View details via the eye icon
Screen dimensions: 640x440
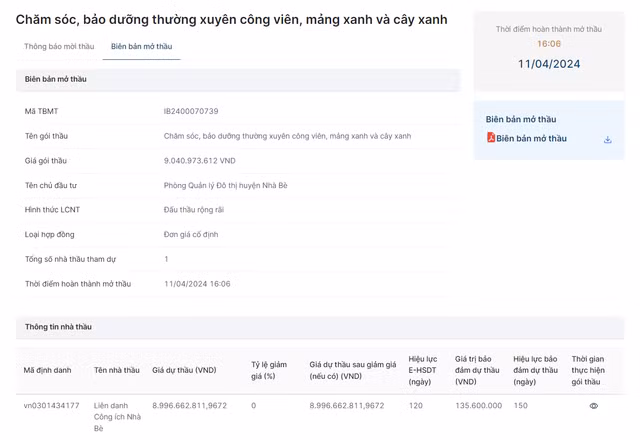click(593, 406)
